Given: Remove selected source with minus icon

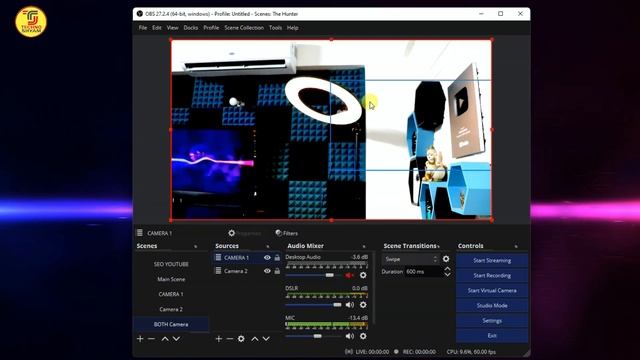Looking at the screenshot, I should [230, 339].
